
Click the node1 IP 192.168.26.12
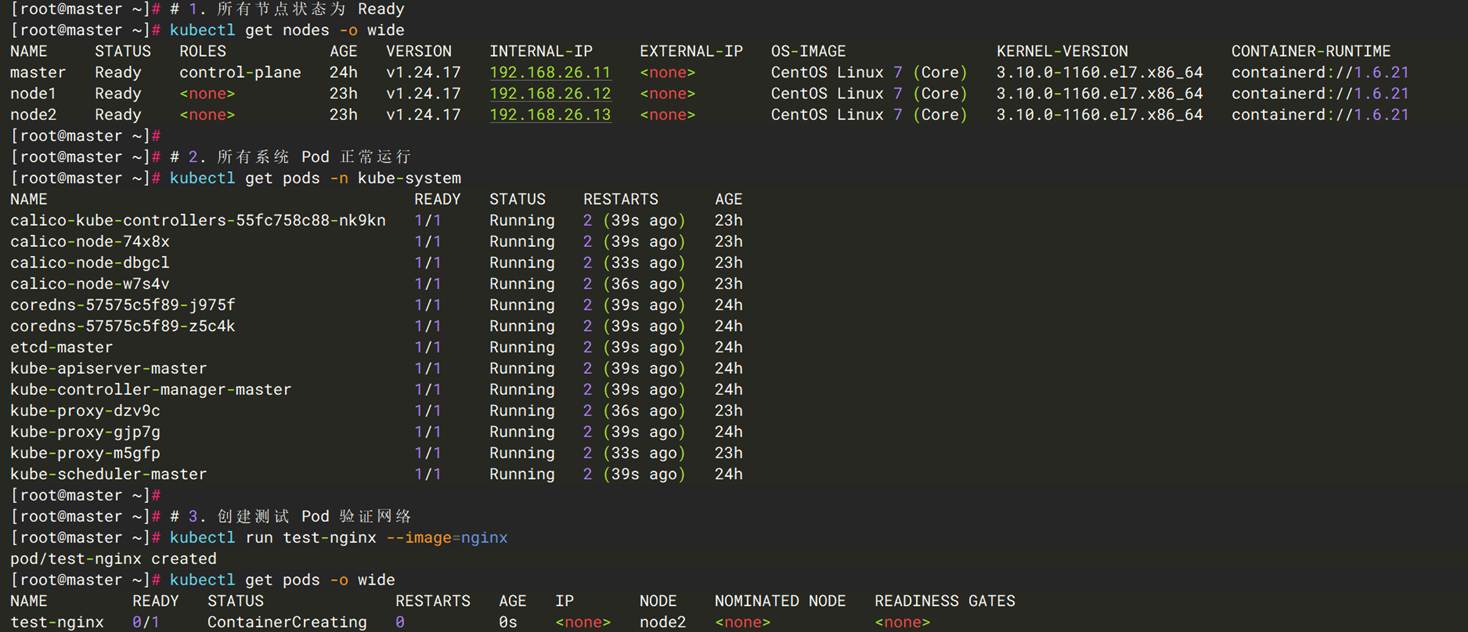tap(549, 93)
